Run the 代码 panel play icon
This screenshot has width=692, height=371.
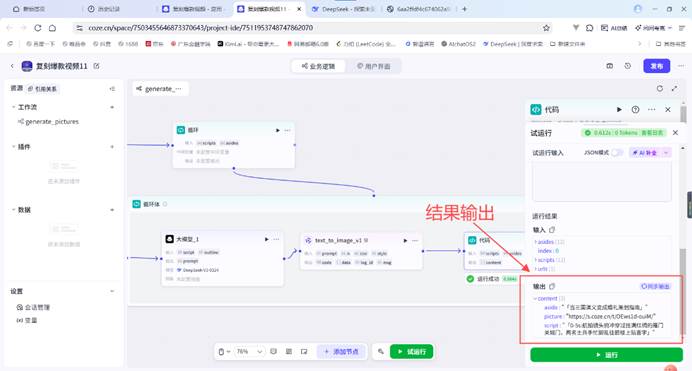[619, 109]
